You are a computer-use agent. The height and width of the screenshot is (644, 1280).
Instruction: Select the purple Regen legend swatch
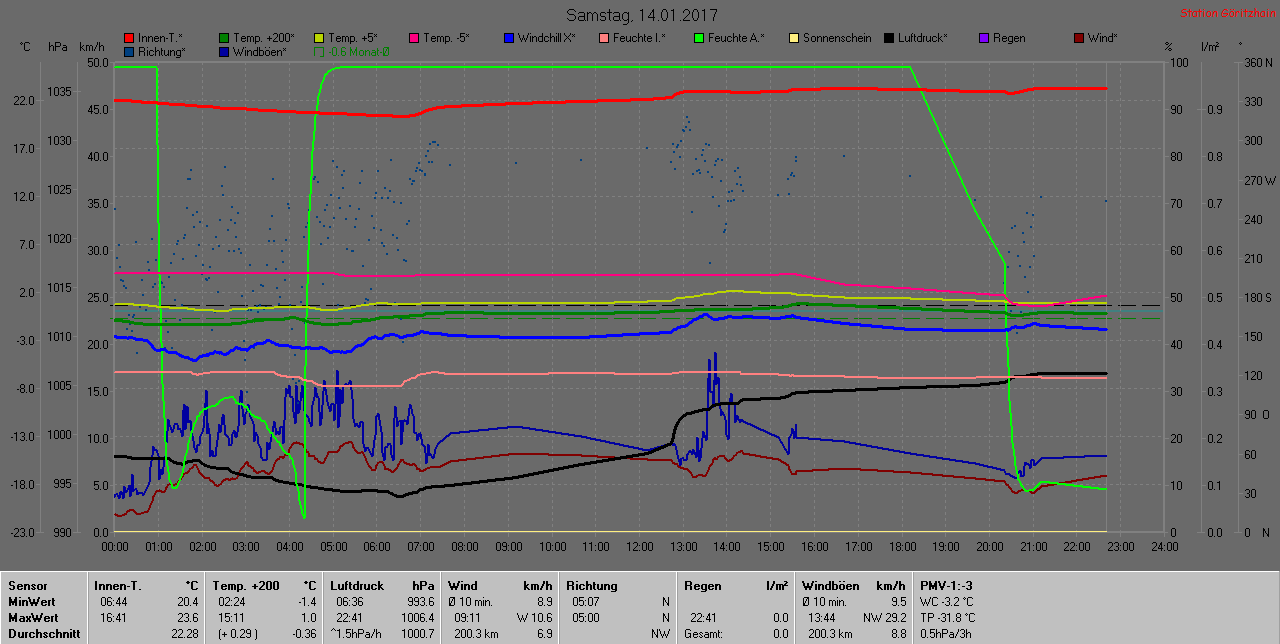tap(984, 38)
